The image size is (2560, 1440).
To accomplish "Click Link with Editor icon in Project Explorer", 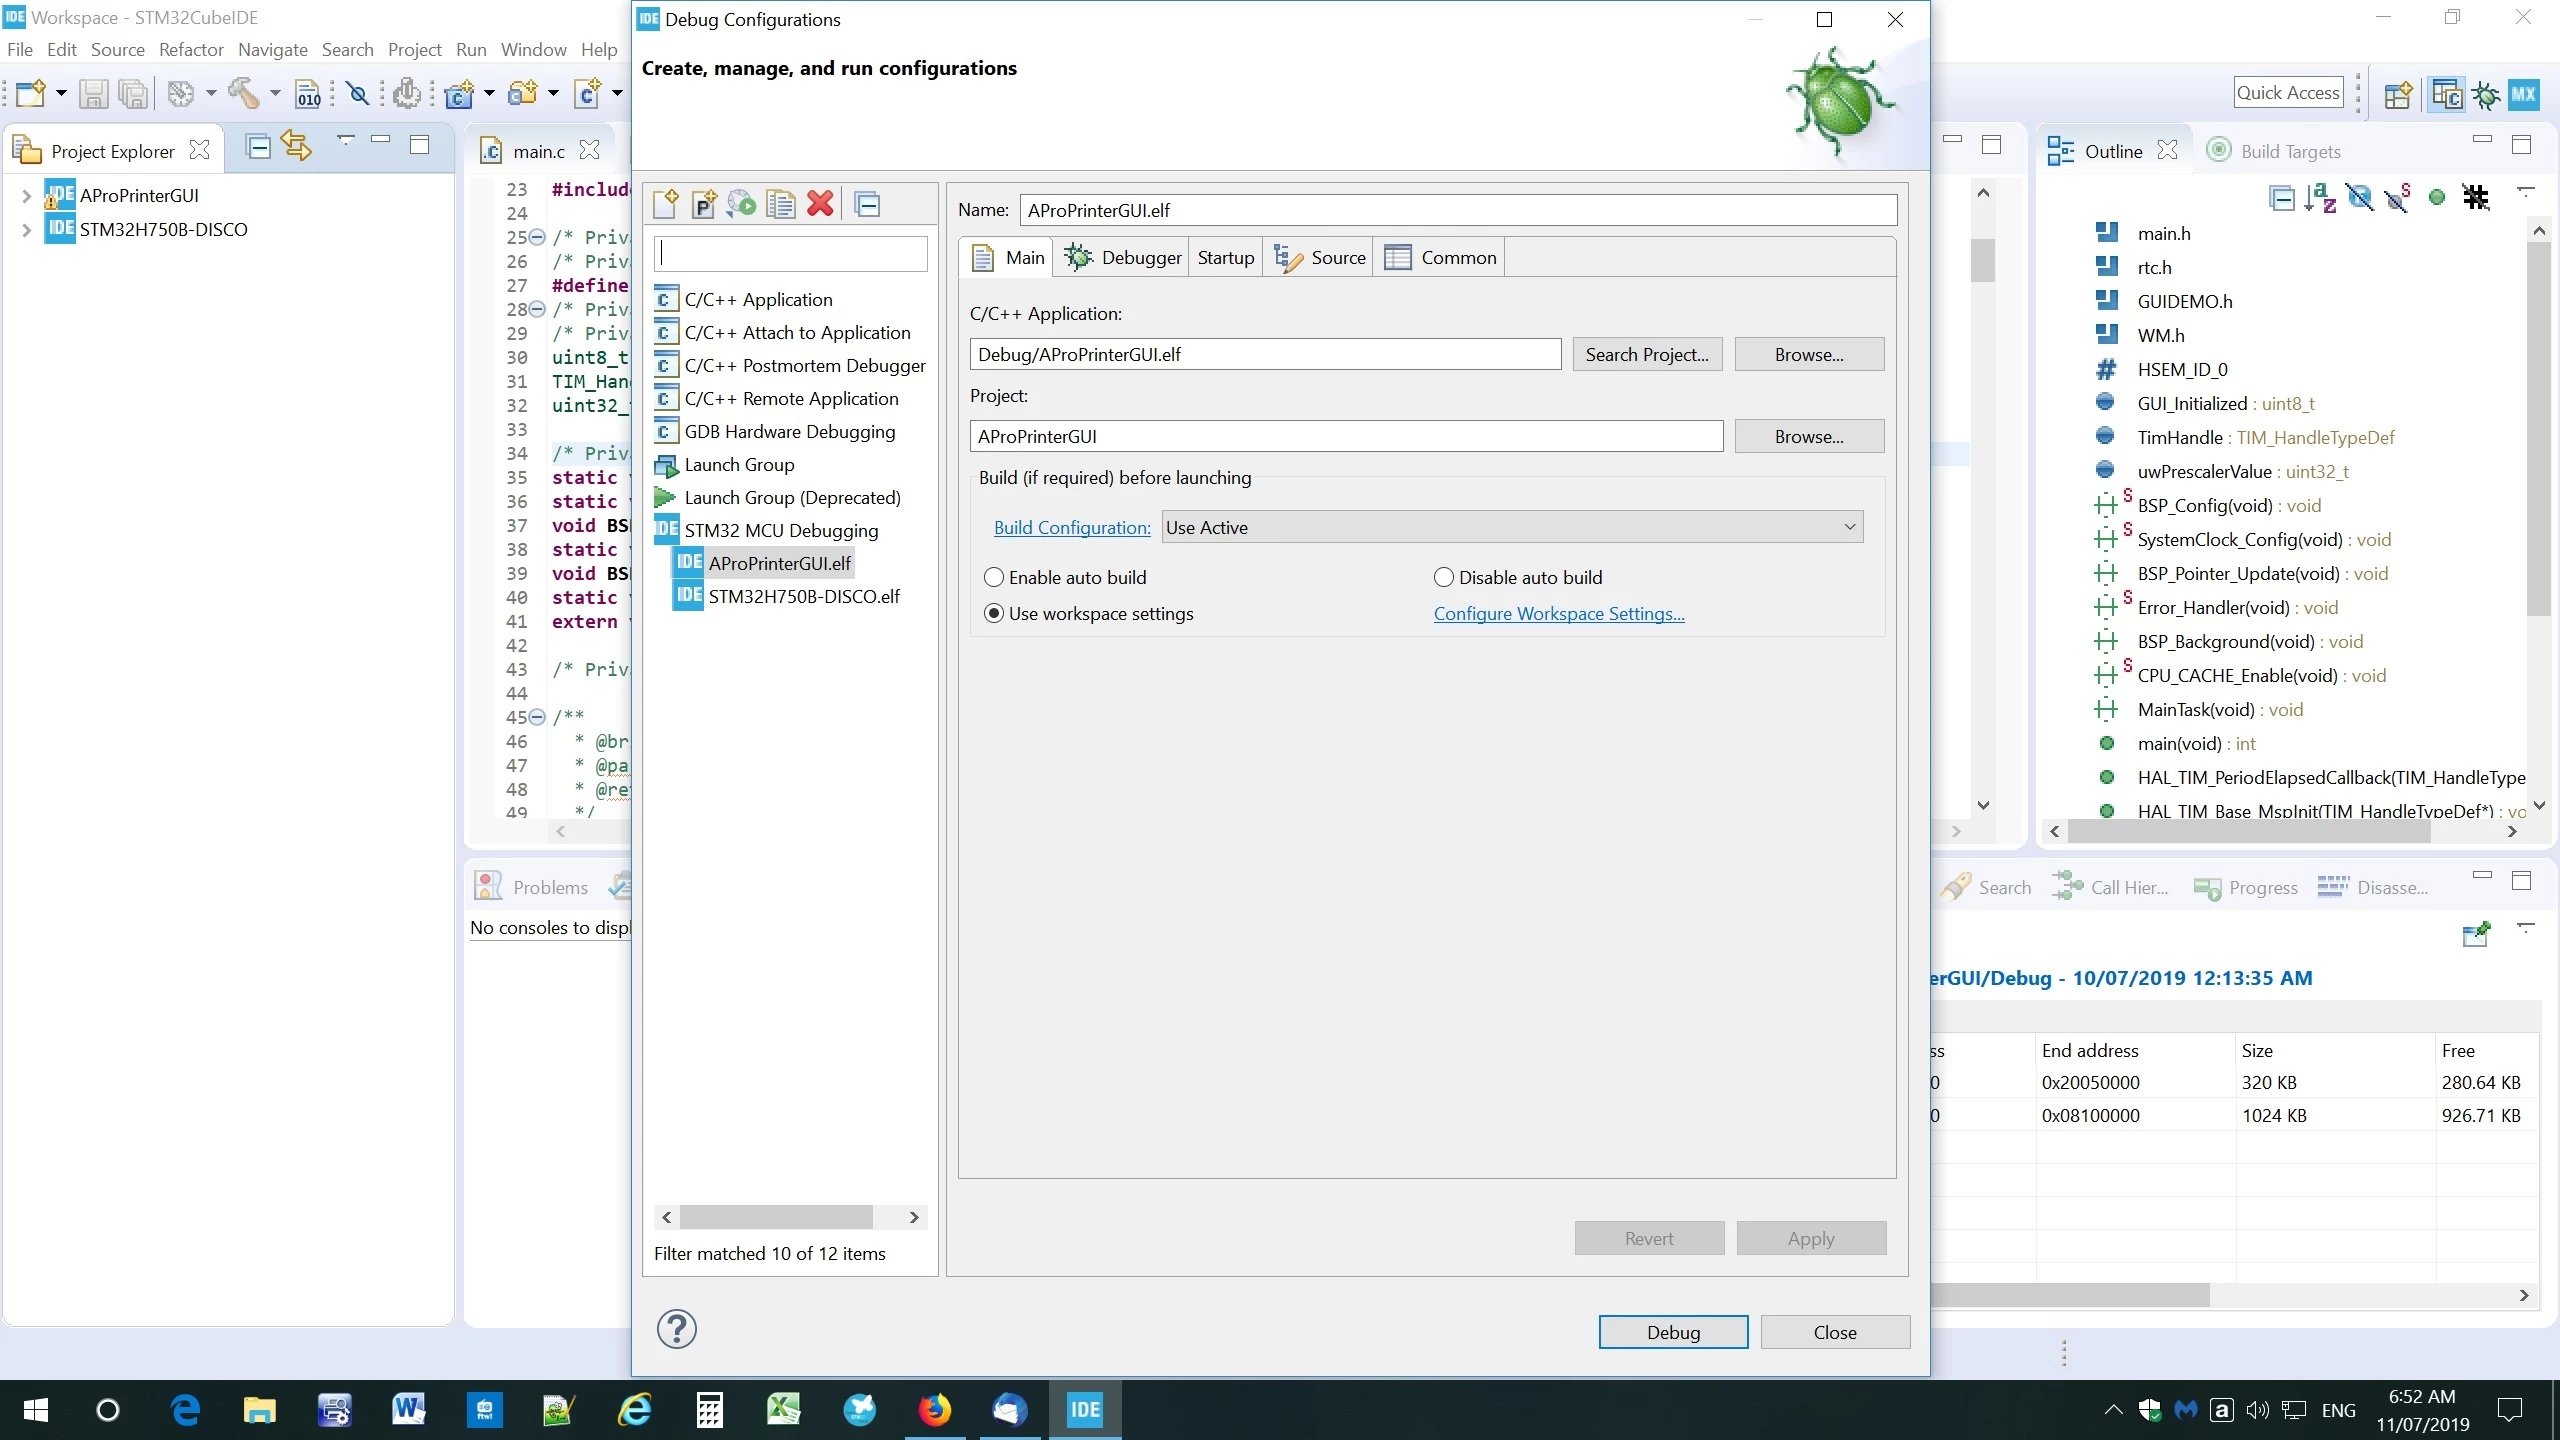I will coord(296,146).
